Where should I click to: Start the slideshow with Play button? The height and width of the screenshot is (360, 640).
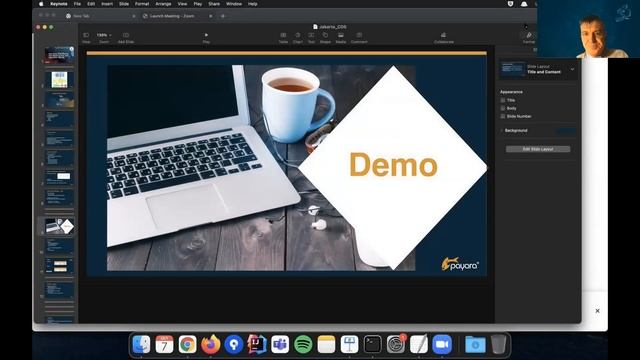[x=206, y=38]
